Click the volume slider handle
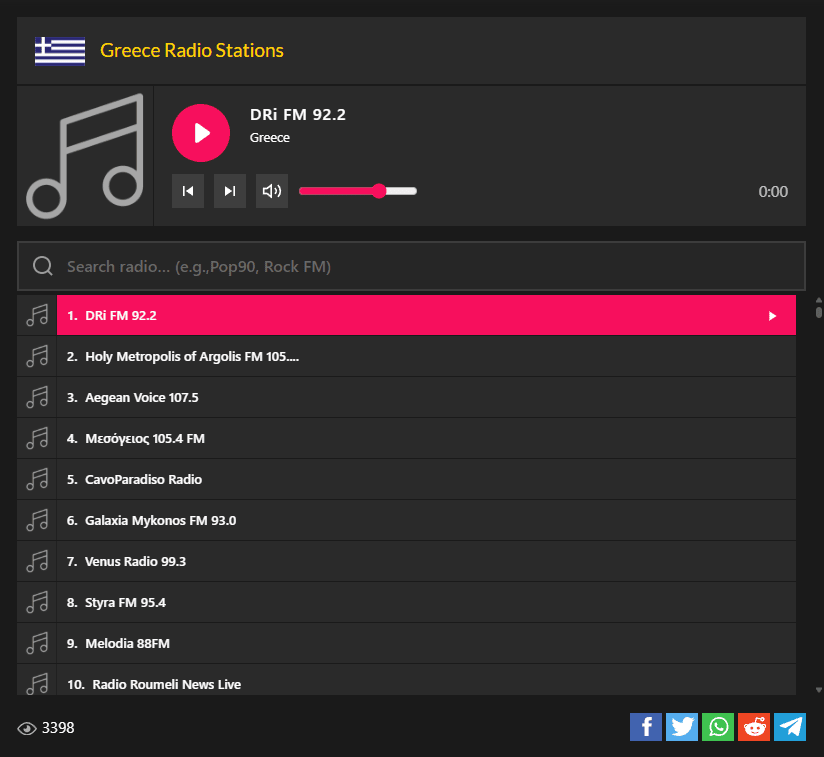Image resolution: width=824 pixels, height=757 pixels. point(379,191)
